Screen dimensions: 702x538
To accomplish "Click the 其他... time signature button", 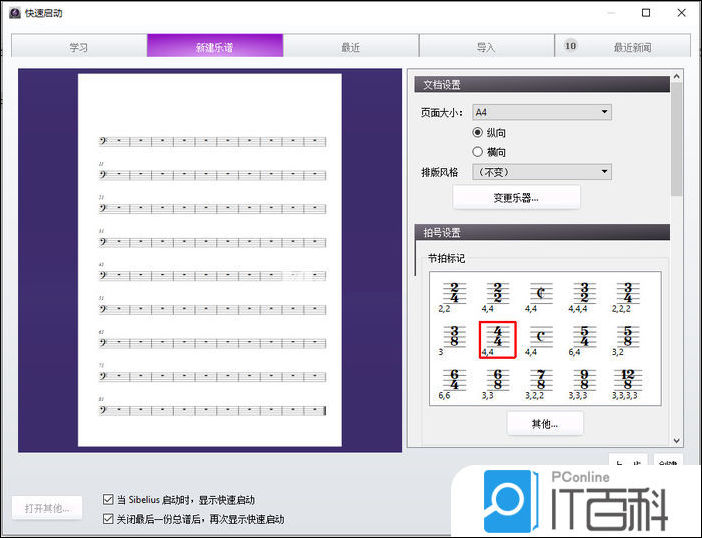I will click(x=545, y=423).
